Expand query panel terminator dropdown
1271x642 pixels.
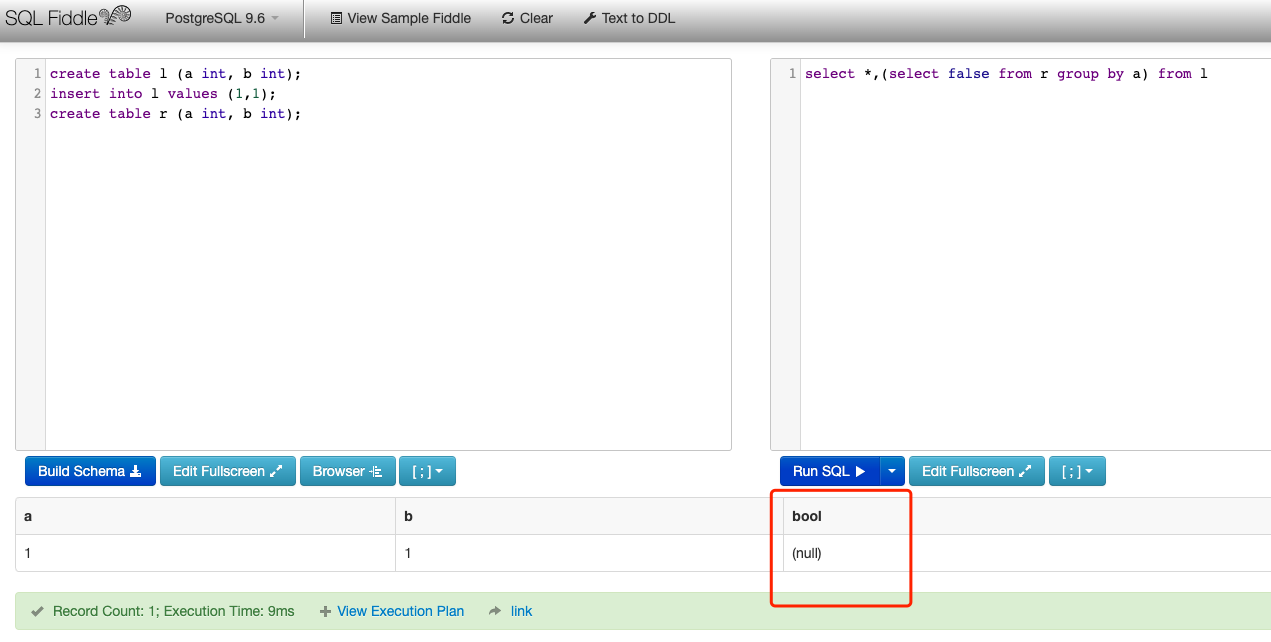click(x=1077, y=471)
